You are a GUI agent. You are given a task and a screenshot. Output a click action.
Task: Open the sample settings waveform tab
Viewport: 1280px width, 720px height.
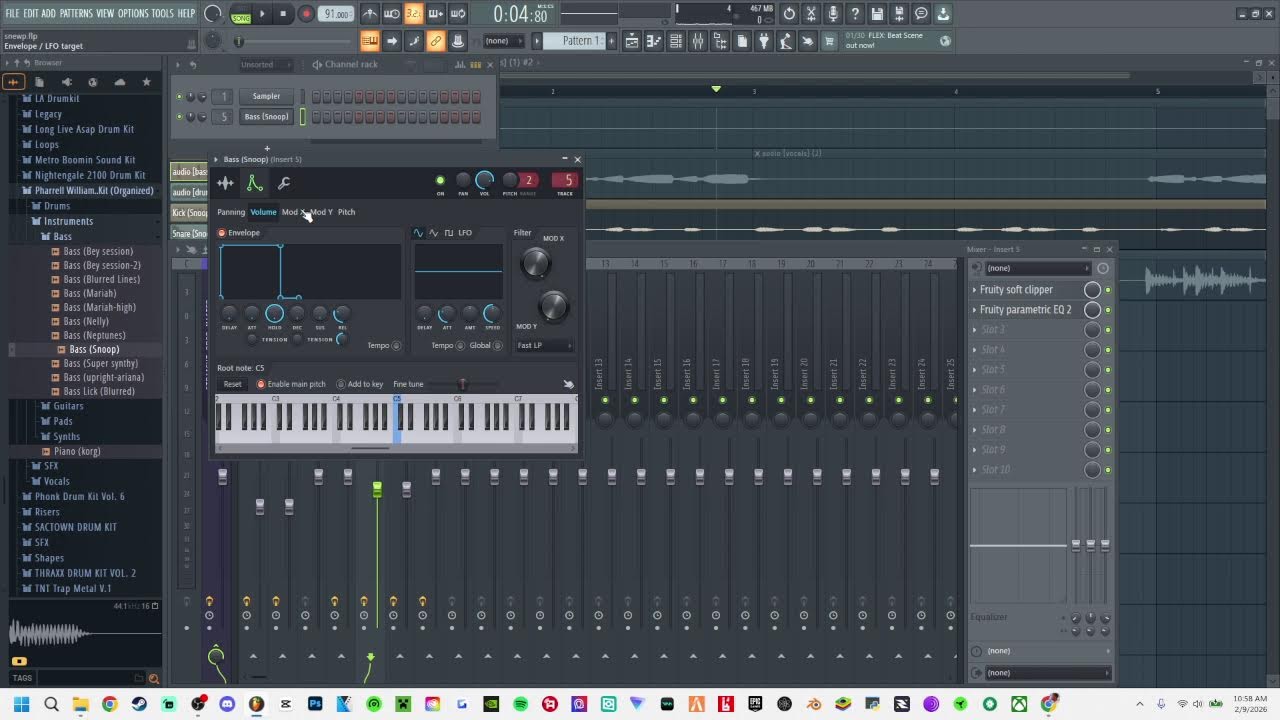point(225,183)
